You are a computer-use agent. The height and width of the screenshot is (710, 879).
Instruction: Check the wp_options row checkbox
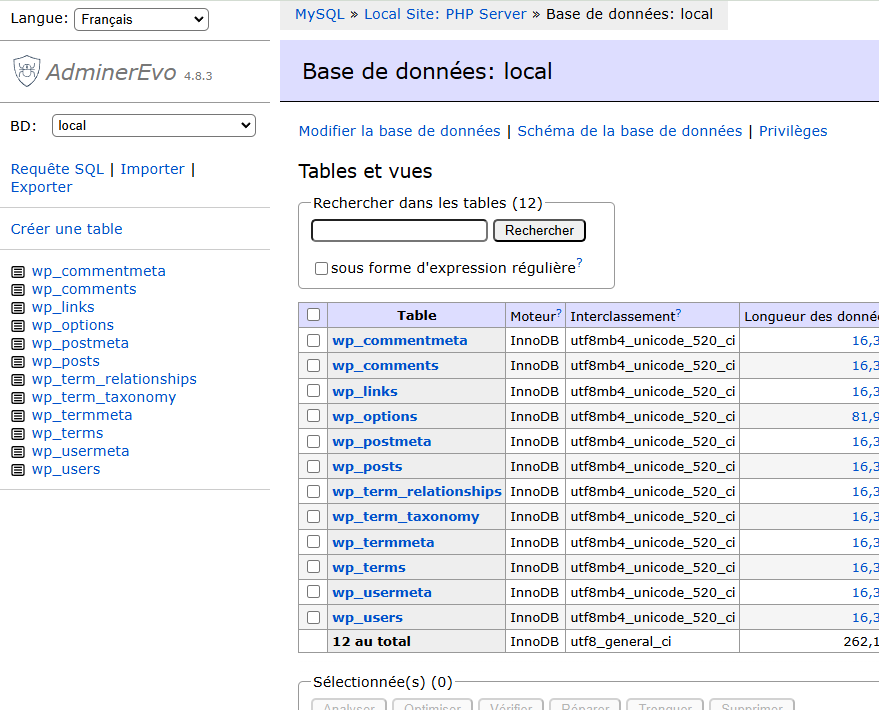[x=314, y=416]
